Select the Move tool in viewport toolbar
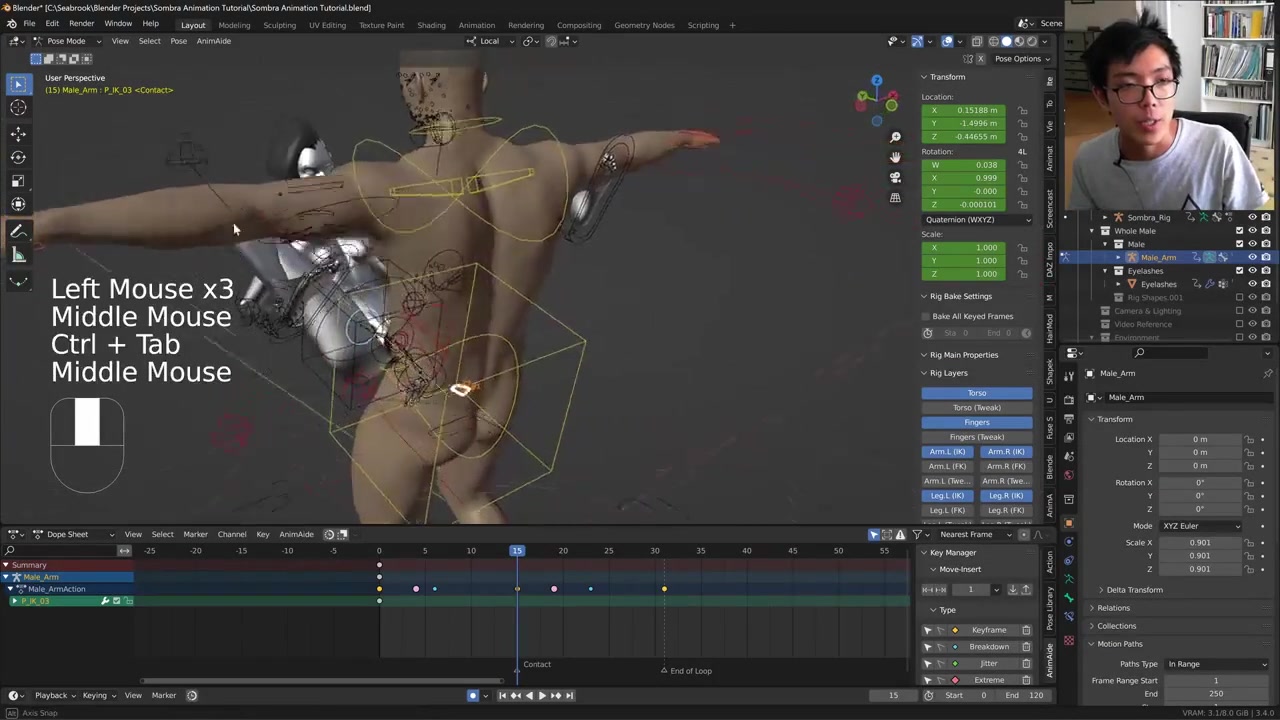Image resolution: width=1280 pixels, height=720 pixels. pyautogui.click(x=18, y=133)
